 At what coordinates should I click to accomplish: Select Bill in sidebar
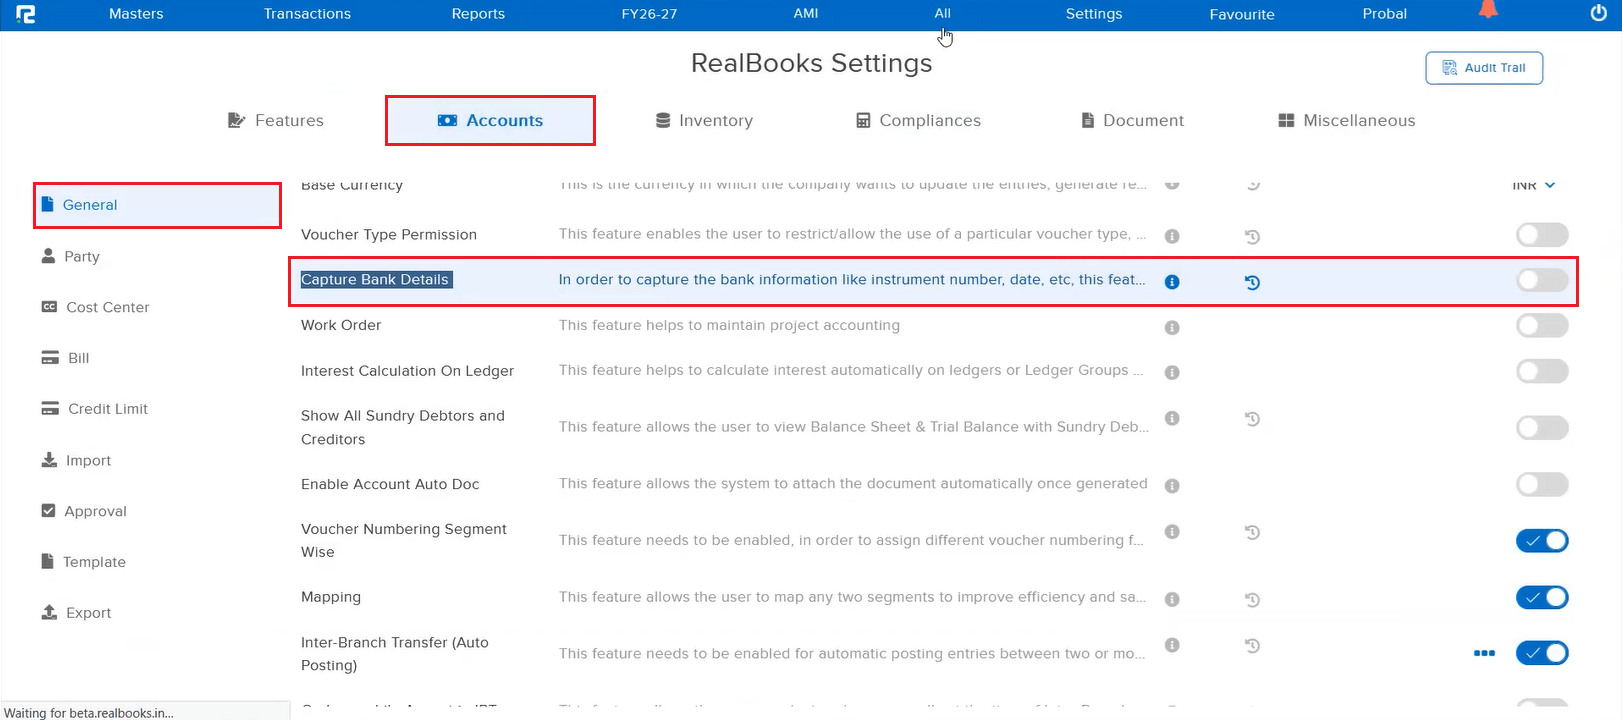[65, 358]
